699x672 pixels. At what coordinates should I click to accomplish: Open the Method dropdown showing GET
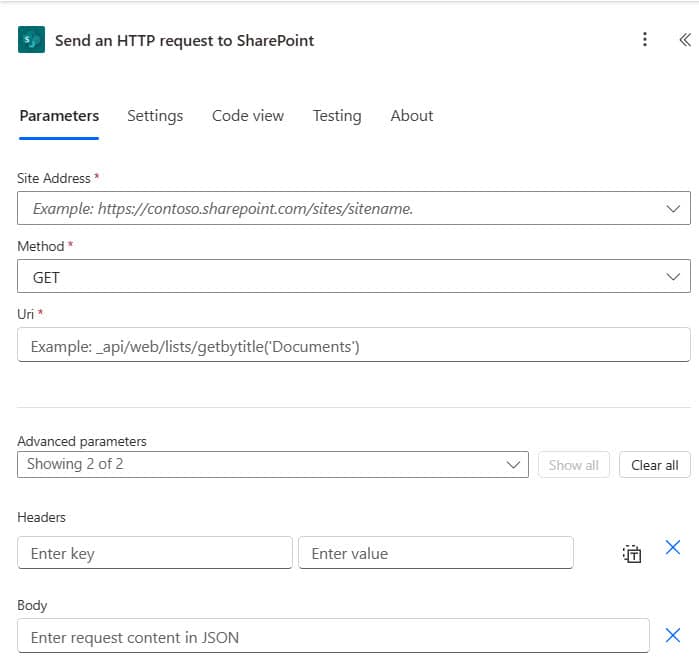point(354,276)
